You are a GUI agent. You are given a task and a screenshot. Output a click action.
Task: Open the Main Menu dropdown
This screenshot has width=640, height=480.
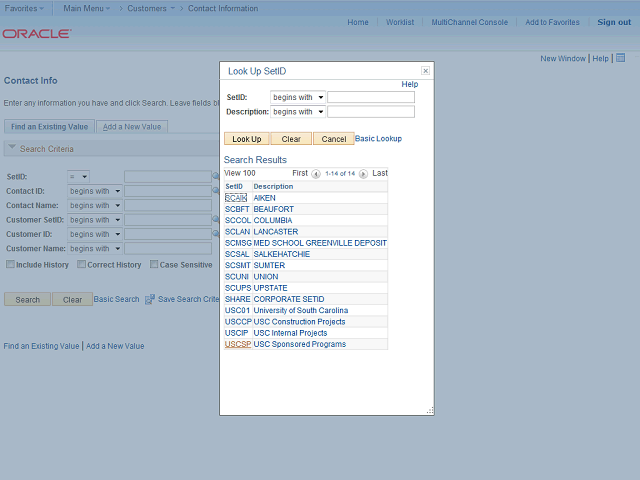(87, 8)
